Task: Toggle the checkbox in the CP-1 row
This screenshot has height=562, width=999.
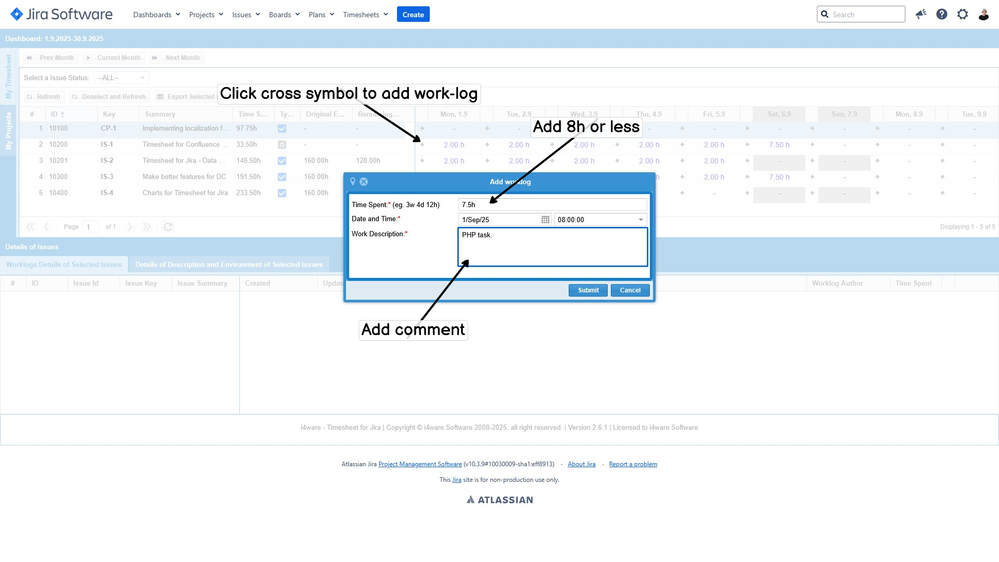Action: (282, 129)
